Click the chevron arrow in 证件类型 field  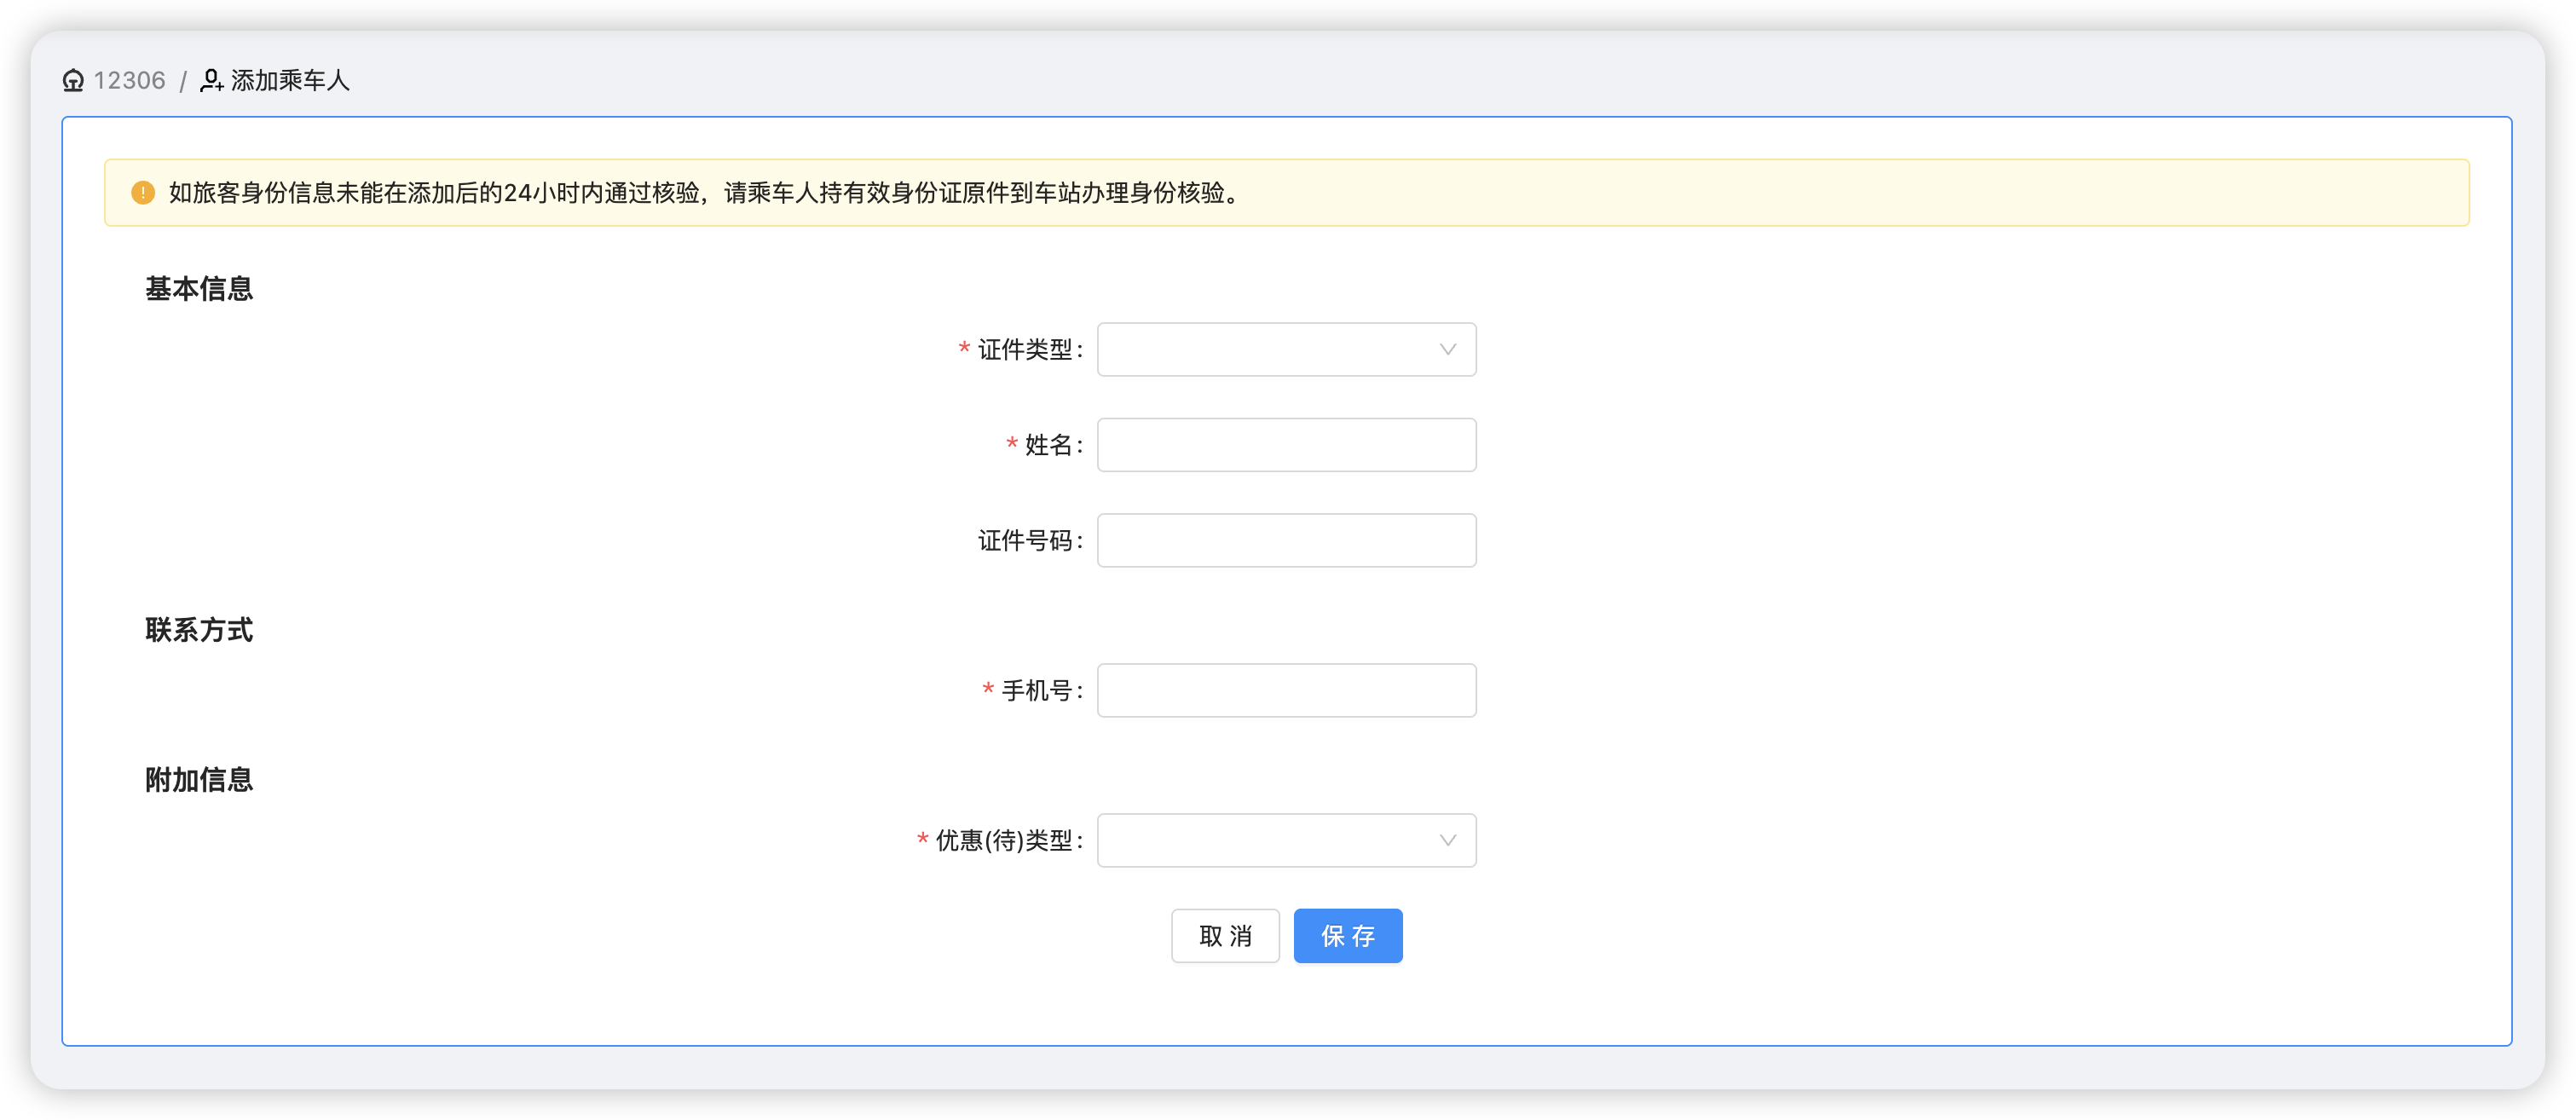(1447, 349)
